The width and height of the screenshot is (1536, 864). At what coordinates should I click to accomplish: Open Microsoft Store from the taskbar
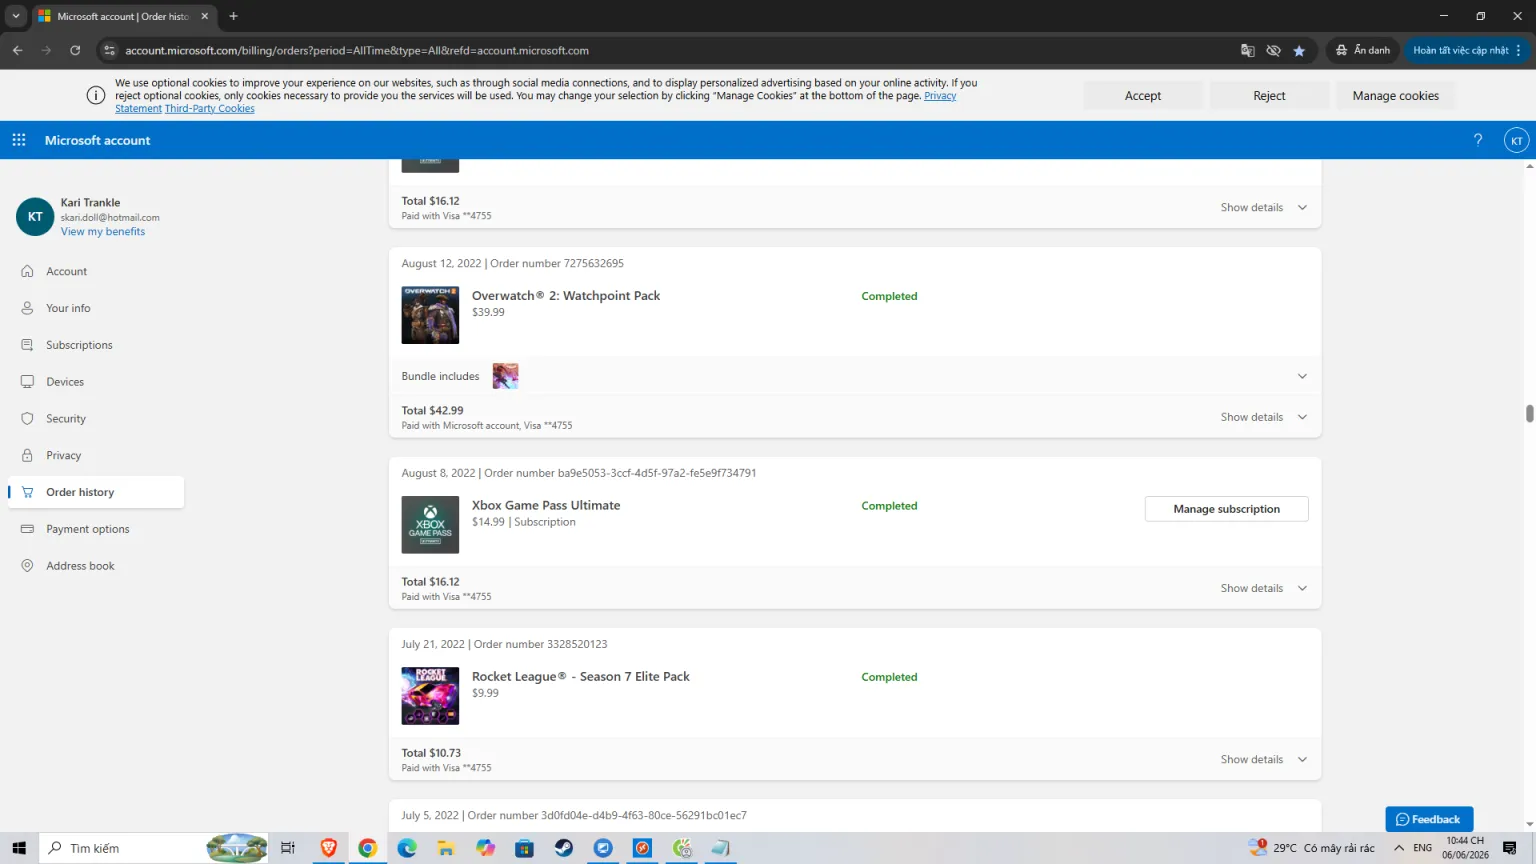(x=524, y=848)
